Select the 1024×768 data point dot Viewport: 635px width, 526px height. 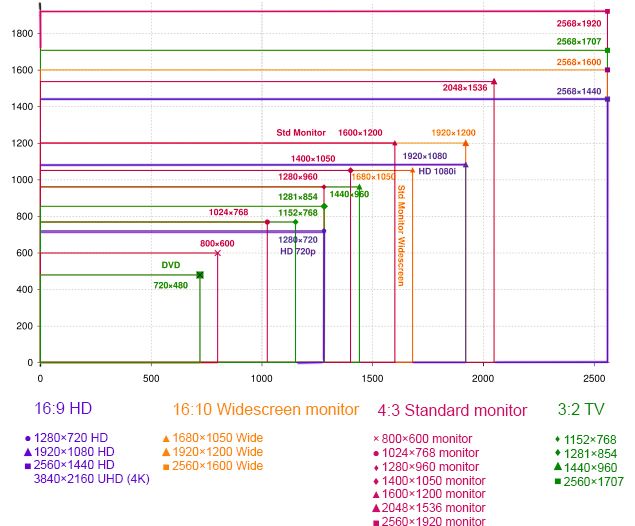[267, 222]
